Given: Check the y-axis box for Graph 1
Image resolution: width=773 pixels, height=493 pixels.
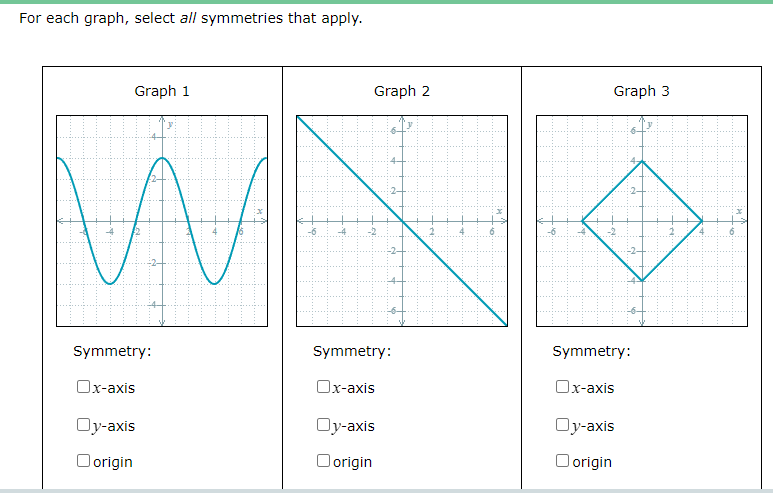Looking at the screenshot, I should click(x=83, y=426).
